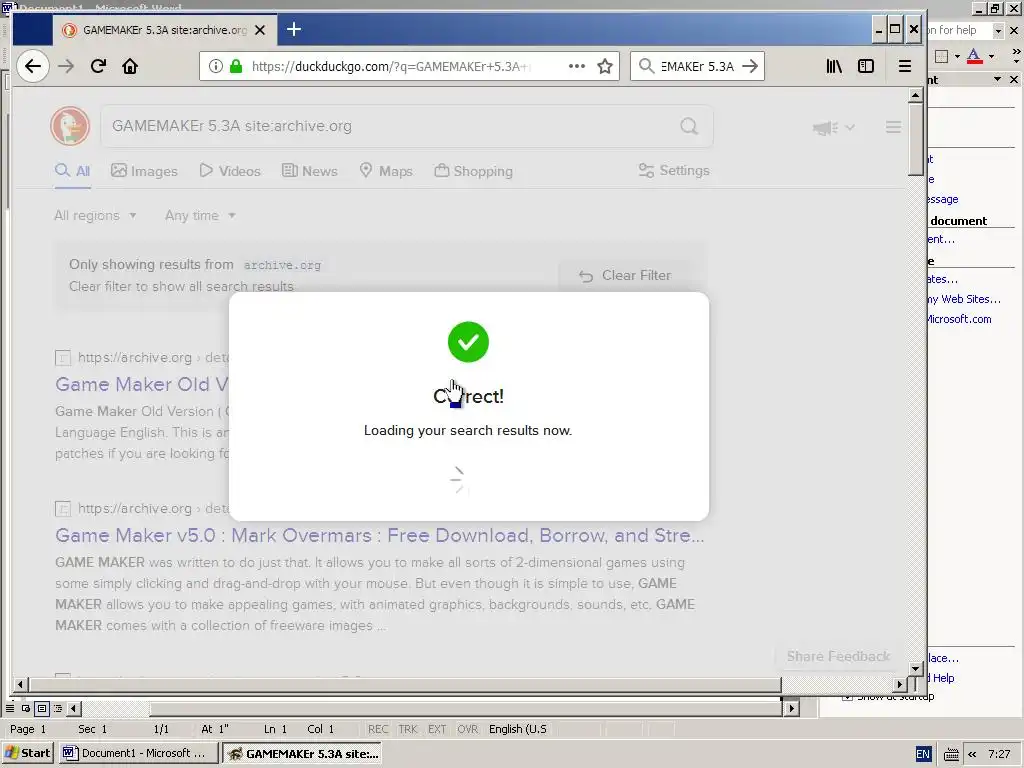
Task: Show site information icon in address bar
Action: coord(216,66)
